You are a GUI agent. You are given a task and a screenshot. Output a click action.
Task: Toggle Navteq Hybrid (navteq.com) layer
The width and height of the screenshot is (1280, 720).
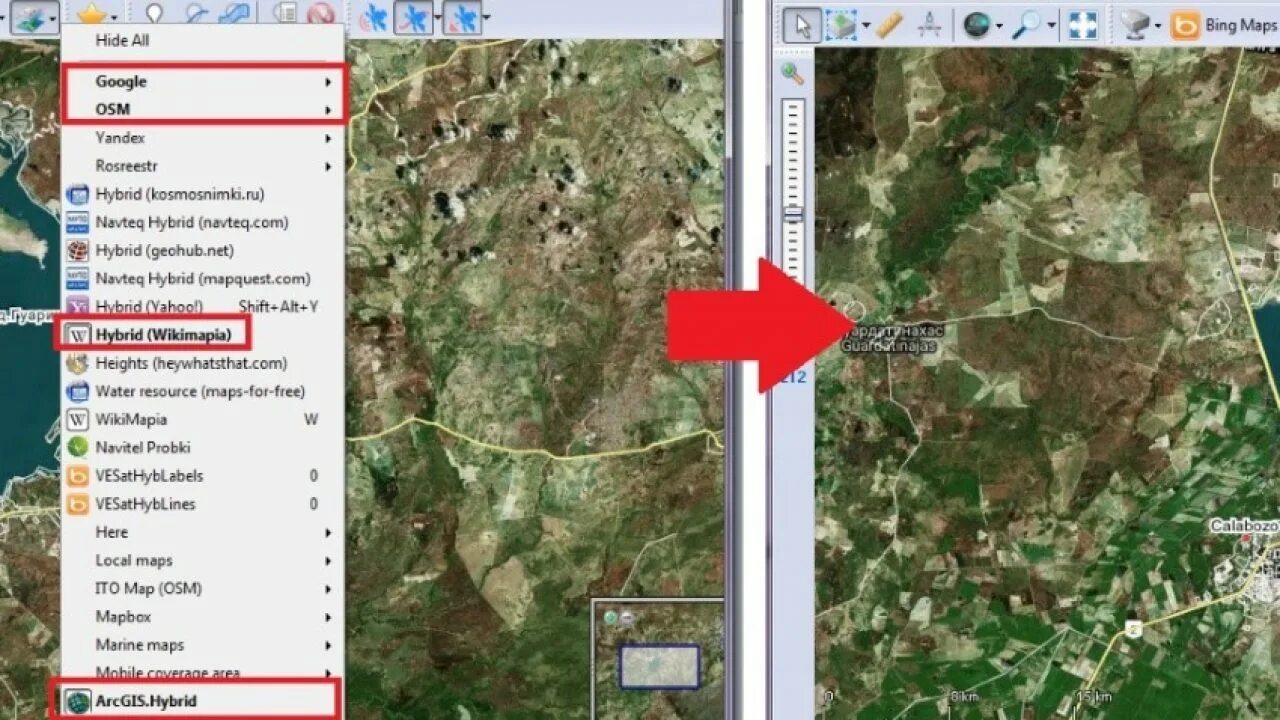tap(204, 222)
